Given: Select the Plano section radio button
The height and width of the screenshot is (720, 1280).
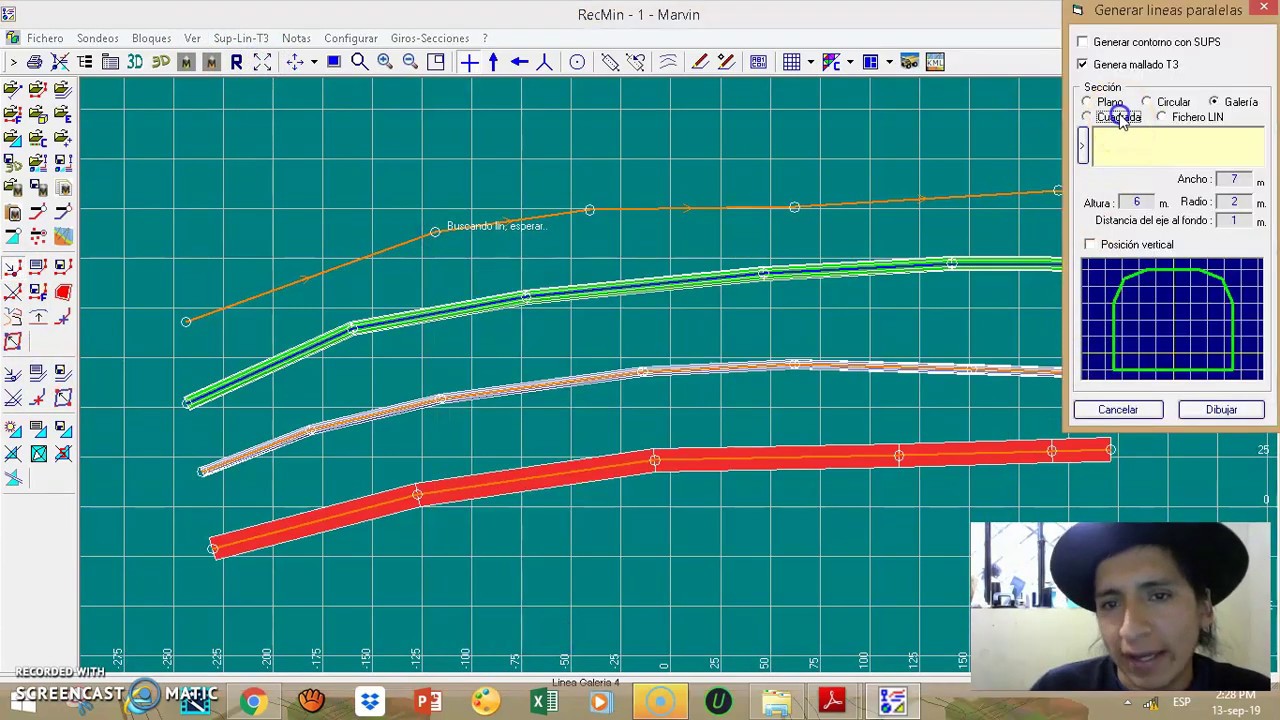Looking at the screenshot, I should coord(1087,102).
